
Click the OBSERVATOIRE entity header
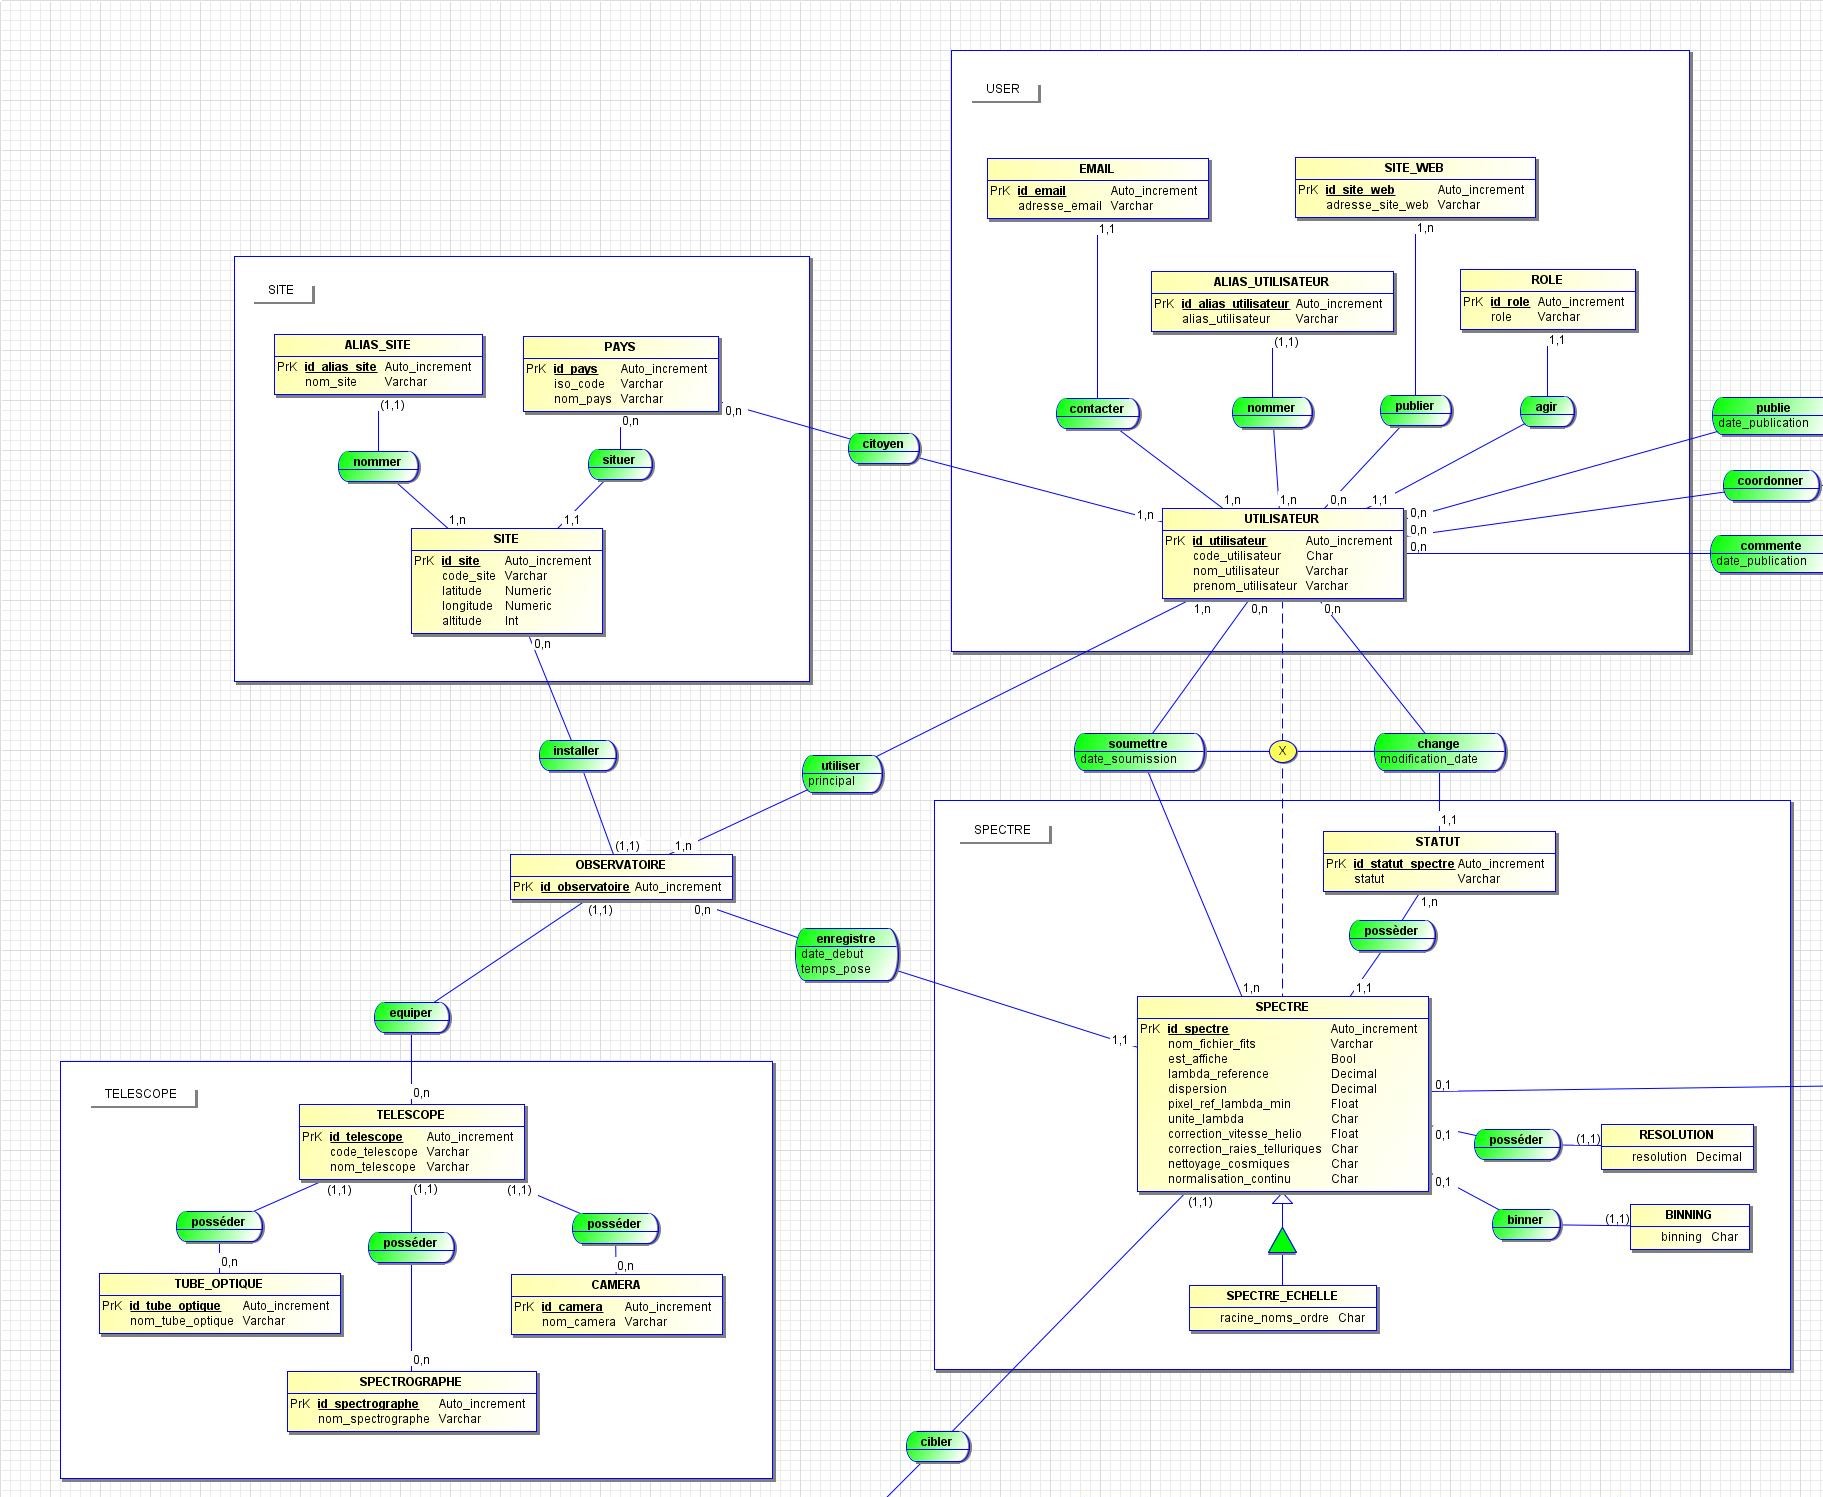[621, 865]
